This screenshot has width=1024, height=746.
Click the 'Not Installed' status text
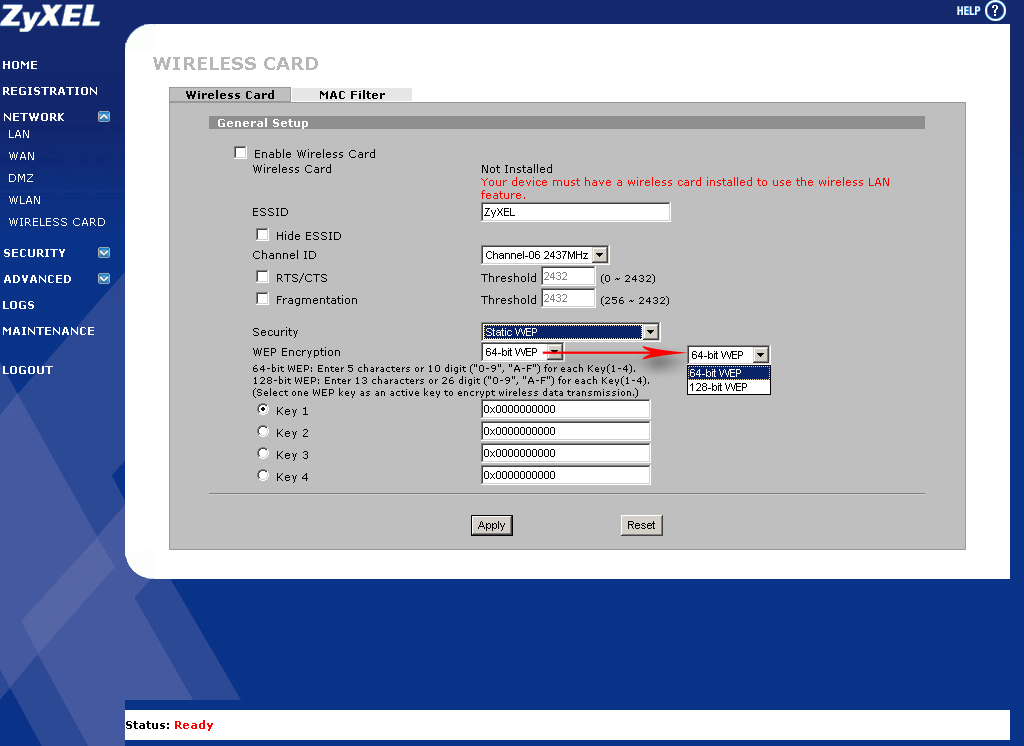point(517,169)
